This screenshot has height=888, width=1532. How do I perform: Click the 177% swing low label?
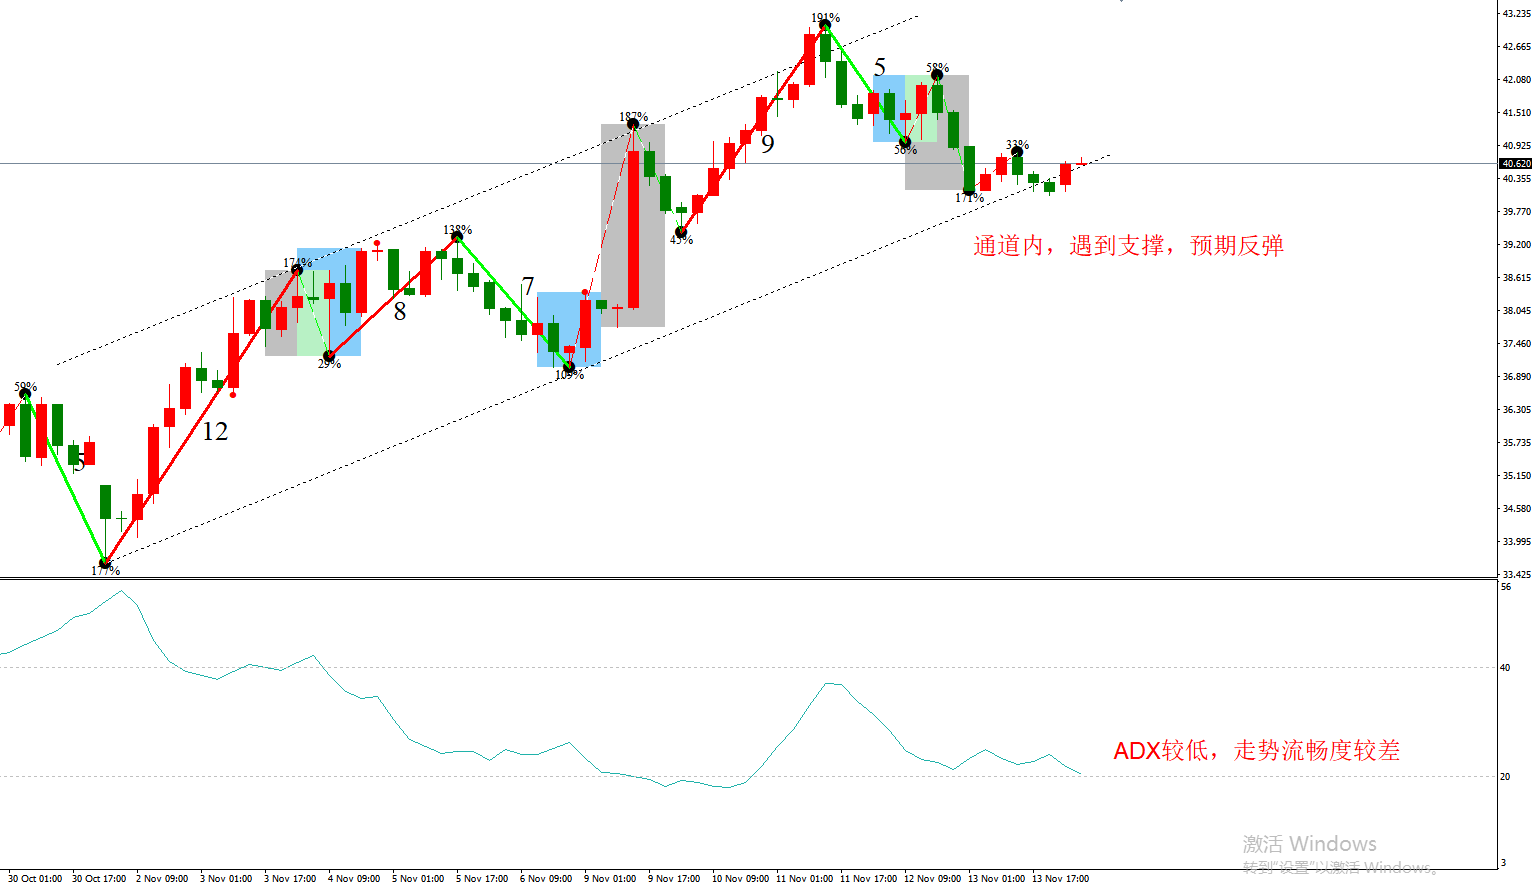pos(105,571)
